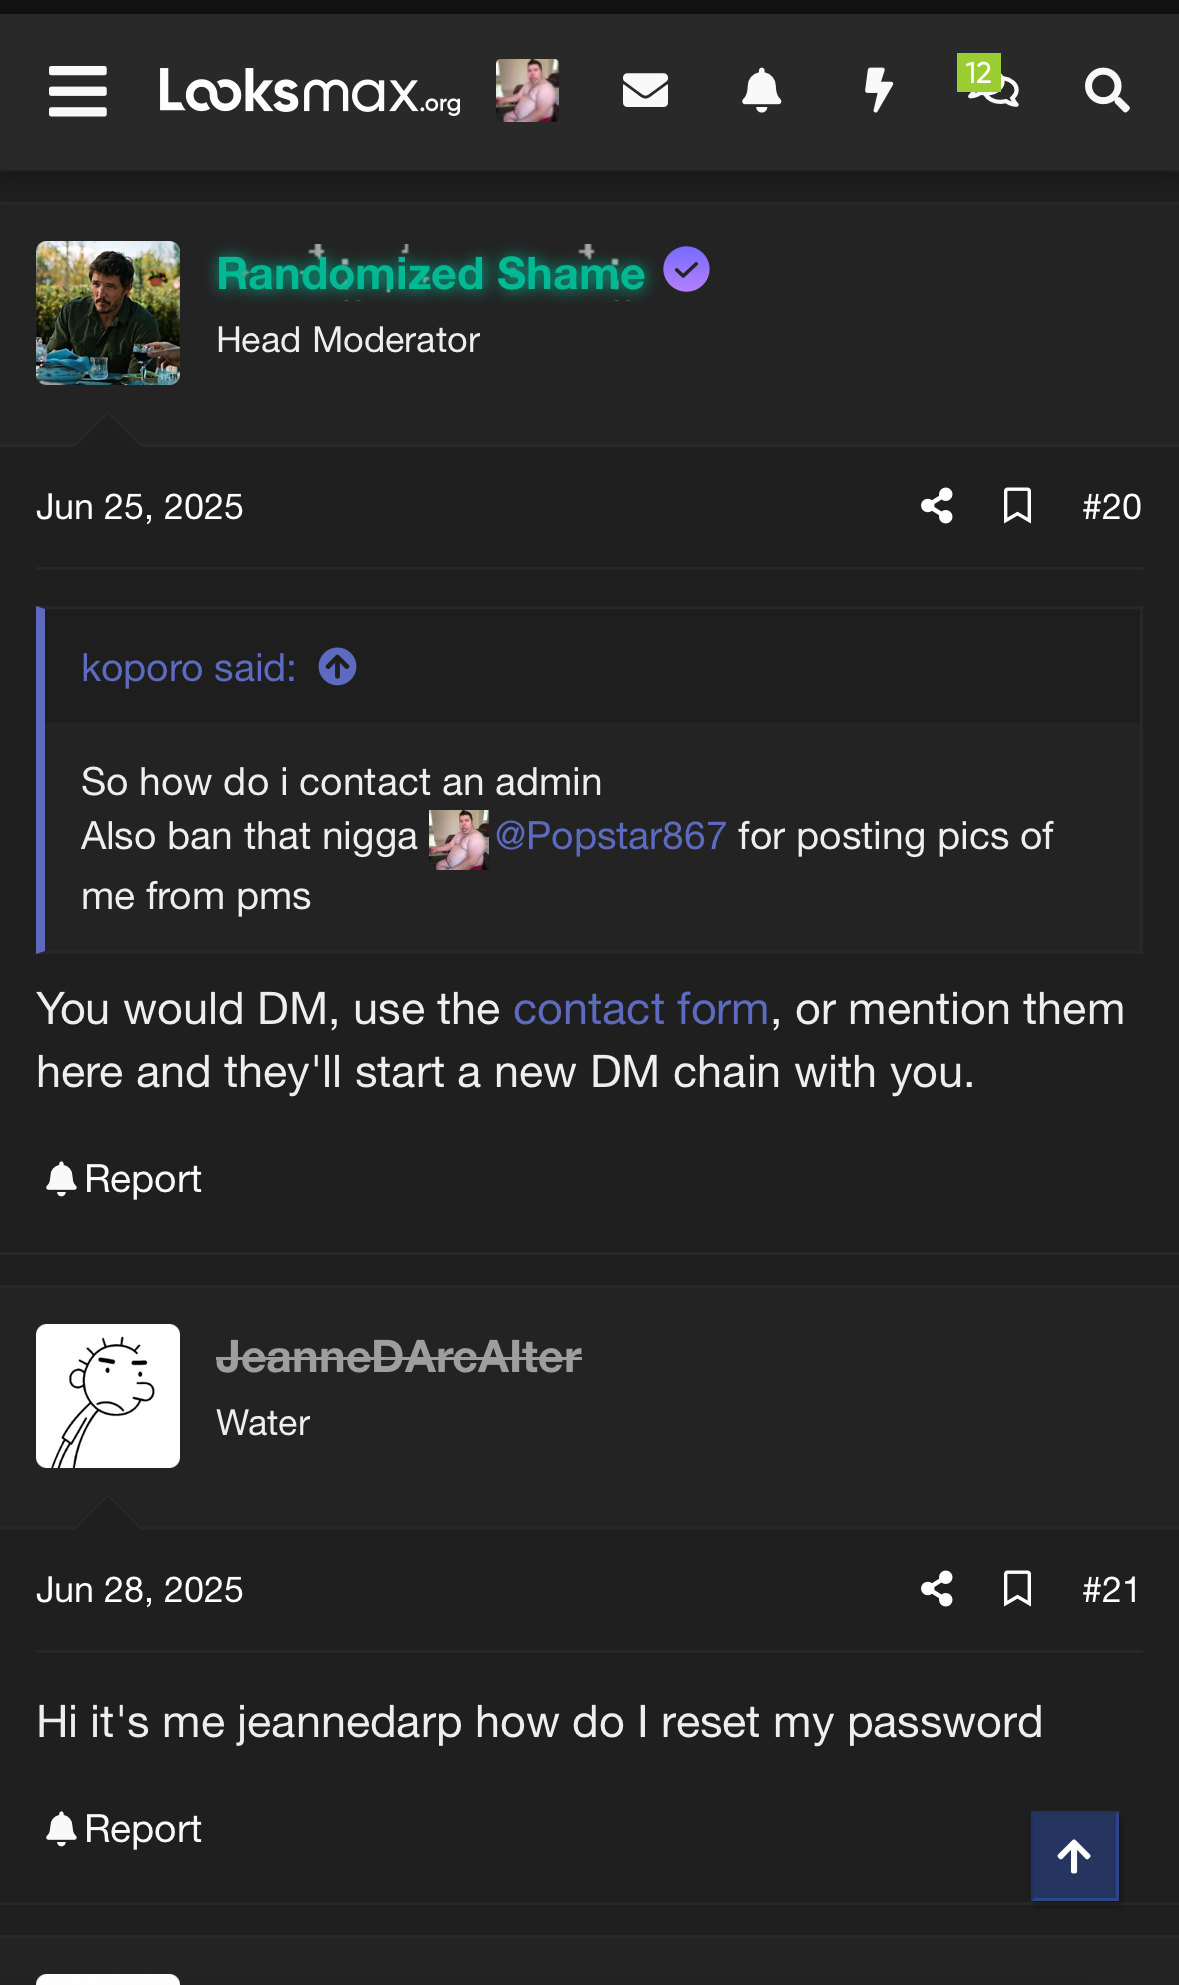Open the magnifying glass search
This screenshot has width=1179, height=1985.
[1107, 90]
